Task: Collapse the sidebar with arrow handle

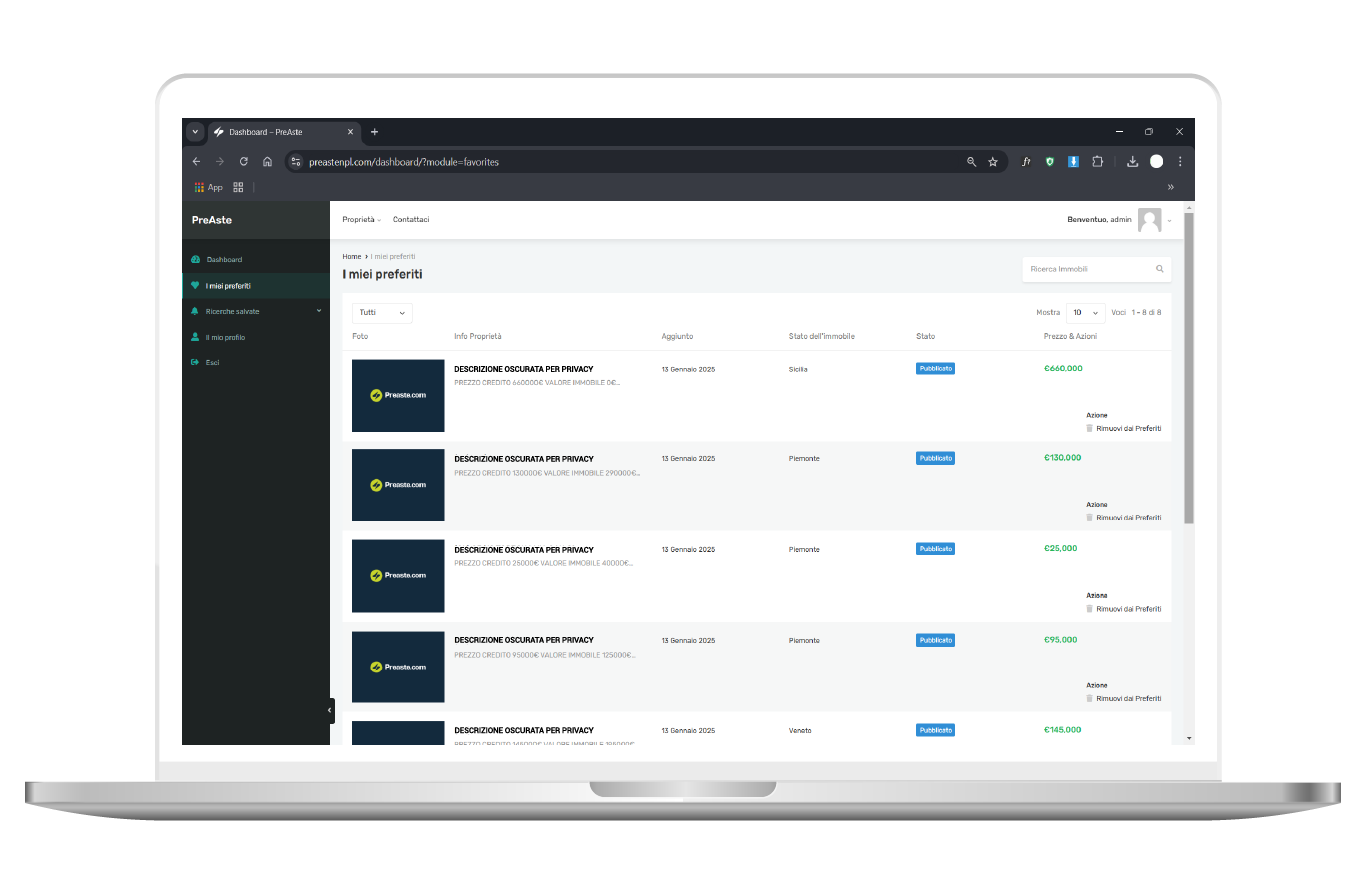Action: 330,710
